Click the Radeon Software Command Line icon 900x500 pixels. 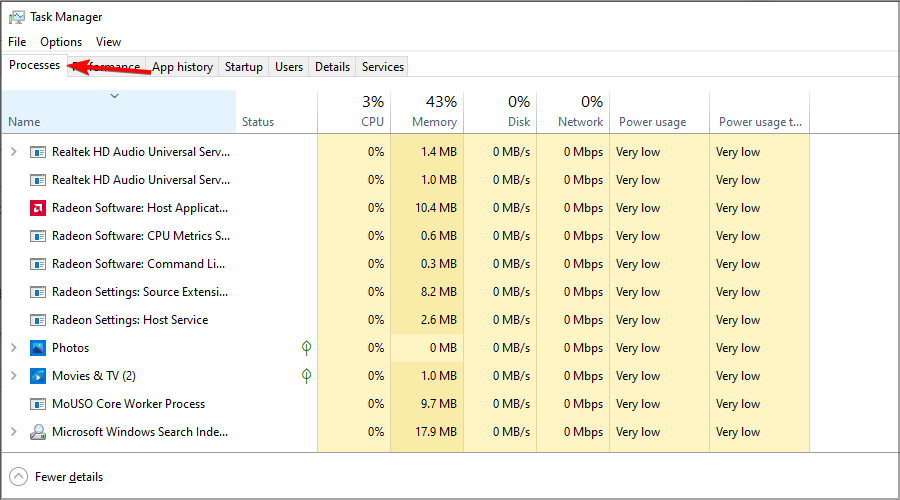point(38,264)
